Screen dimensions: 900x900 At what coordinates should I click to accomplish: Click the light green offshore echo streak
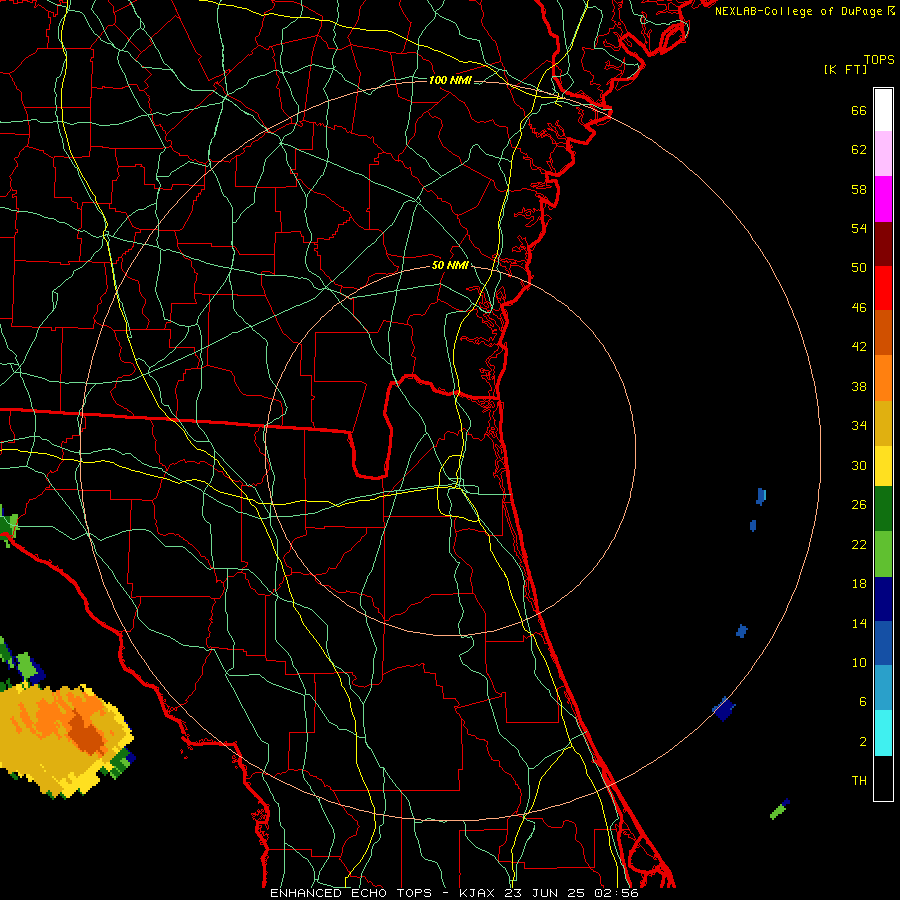coord(777,812)
